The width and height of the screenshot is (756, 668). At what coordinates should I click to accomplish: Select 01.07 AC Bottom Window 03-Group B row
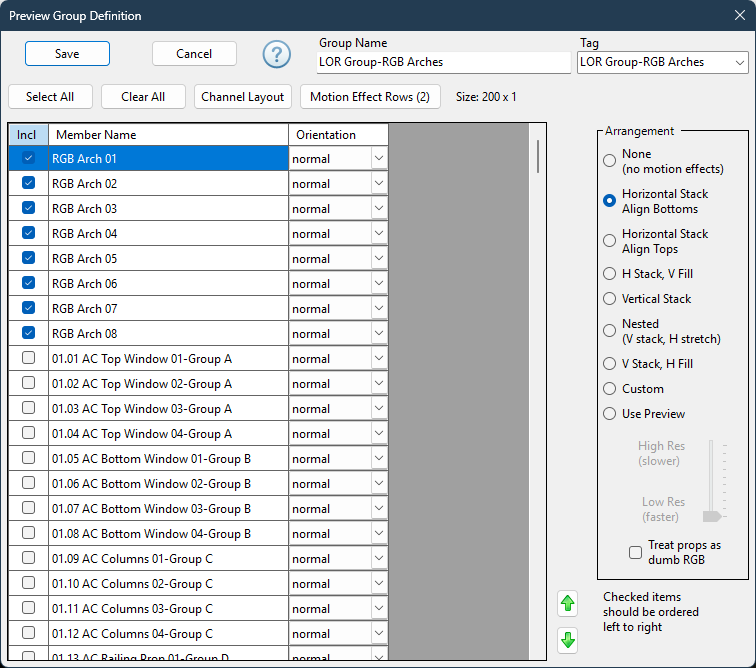point(168,508)
